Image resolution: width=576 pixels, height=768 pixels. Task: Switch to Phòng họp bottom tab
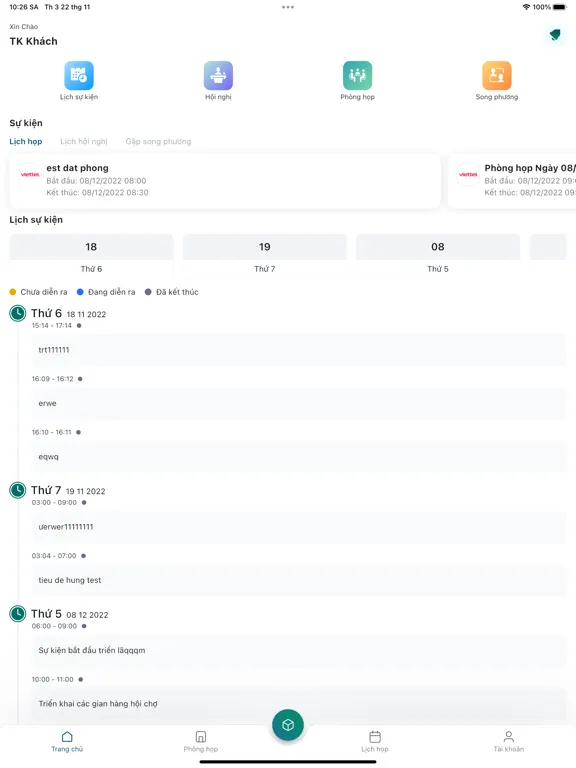(x=201, y=742)
